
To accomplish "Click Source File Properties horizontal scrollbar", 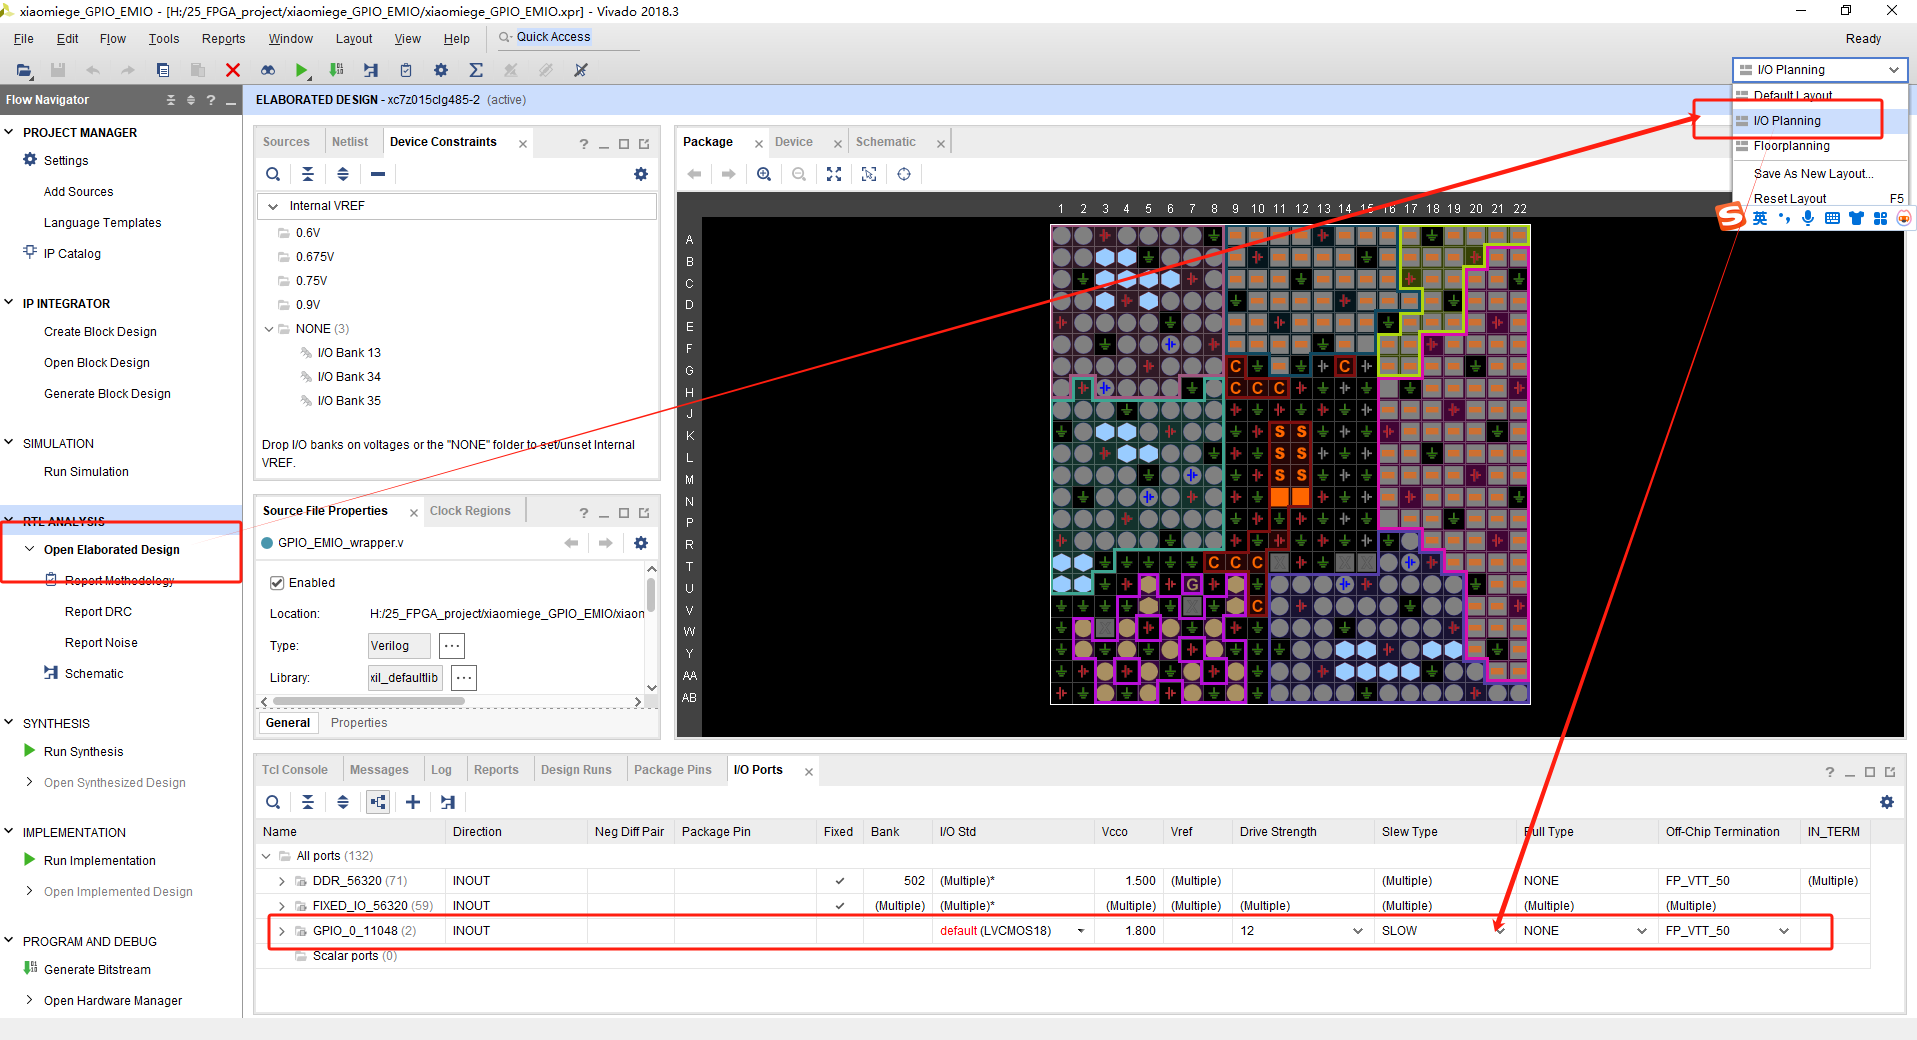I will point(369,702).
